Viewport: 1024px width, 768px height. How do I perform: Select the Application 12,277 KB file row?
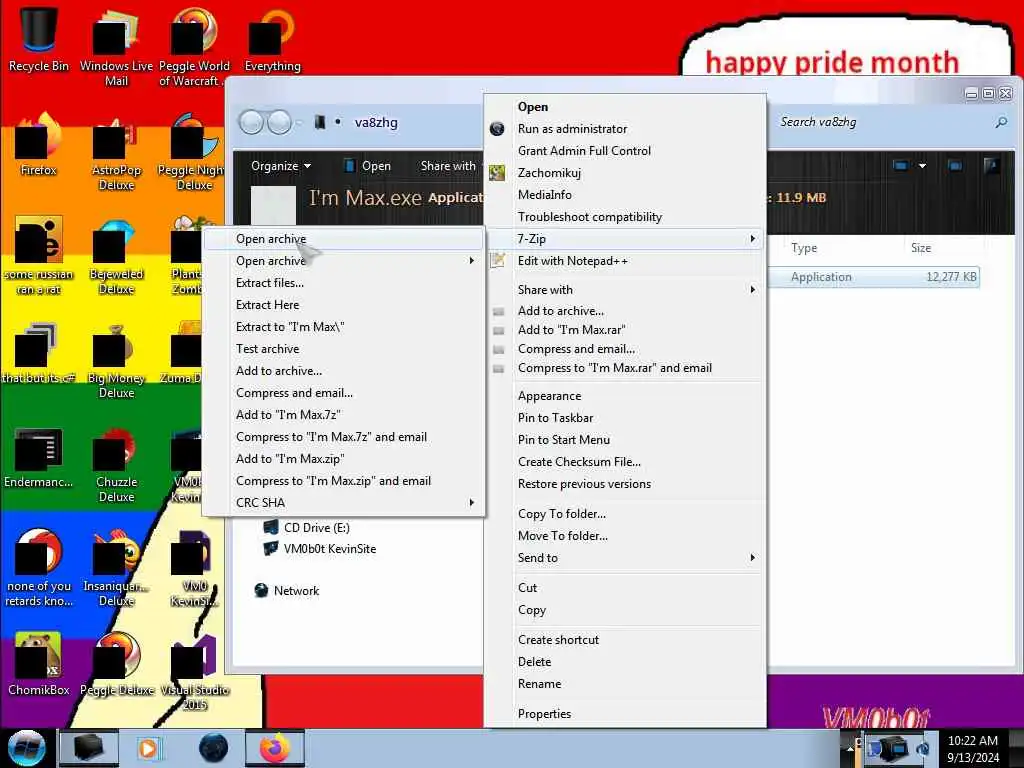(x=875, y=277)
